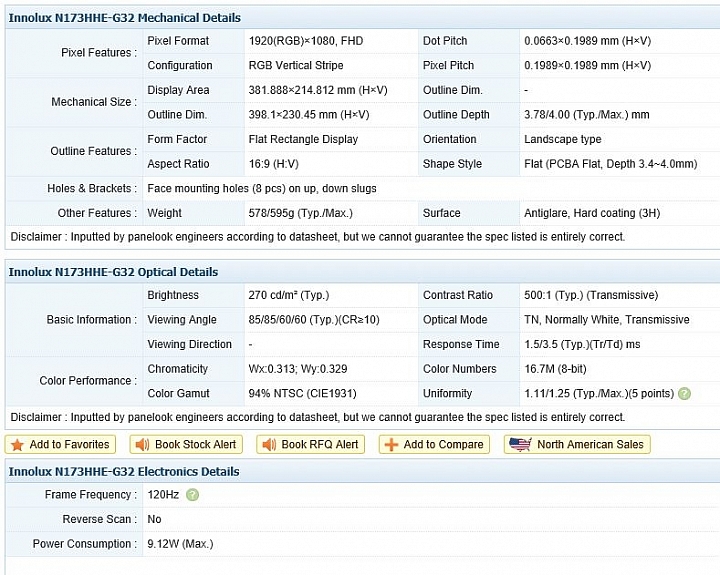This screenshot has height=575, width=720.
Task: Select the disclaimer text under Optical Details
Action: (317, 417)
